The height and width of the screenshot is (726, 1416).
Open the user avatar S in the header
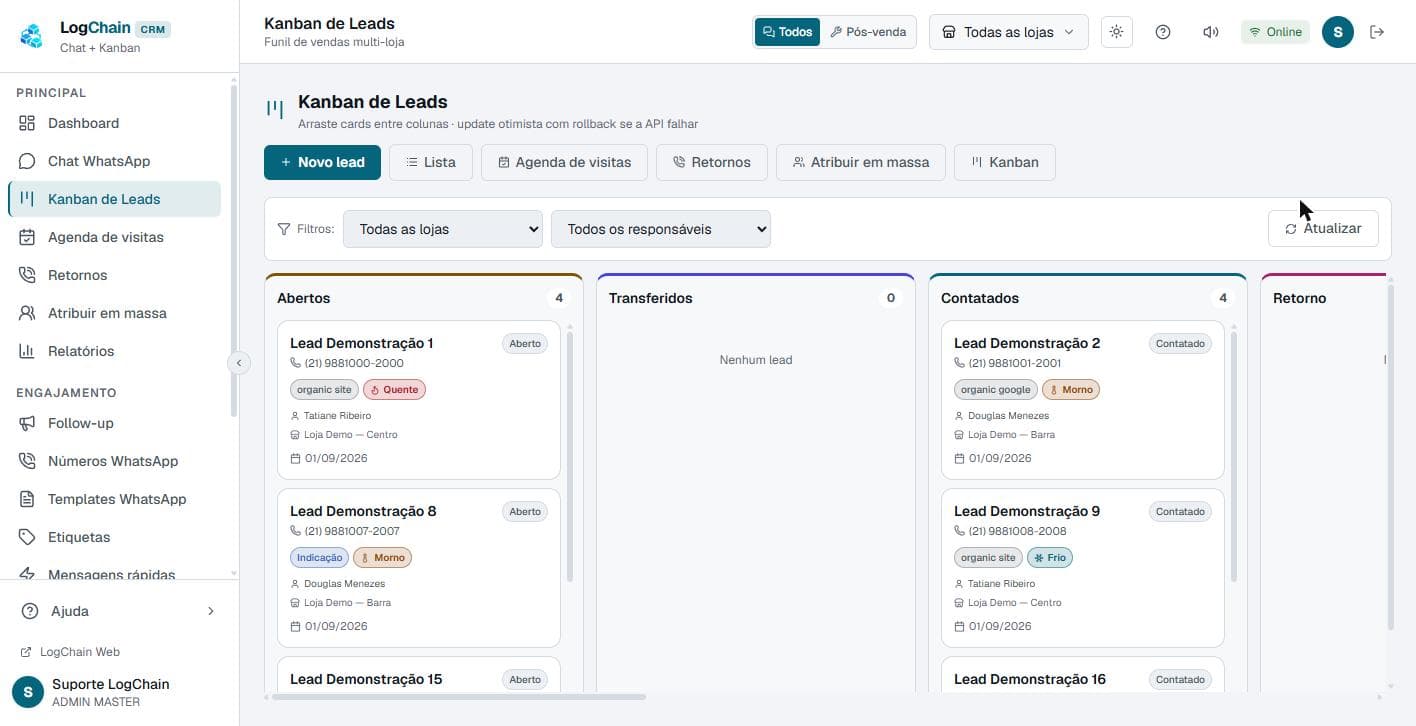coord(1337,32)
